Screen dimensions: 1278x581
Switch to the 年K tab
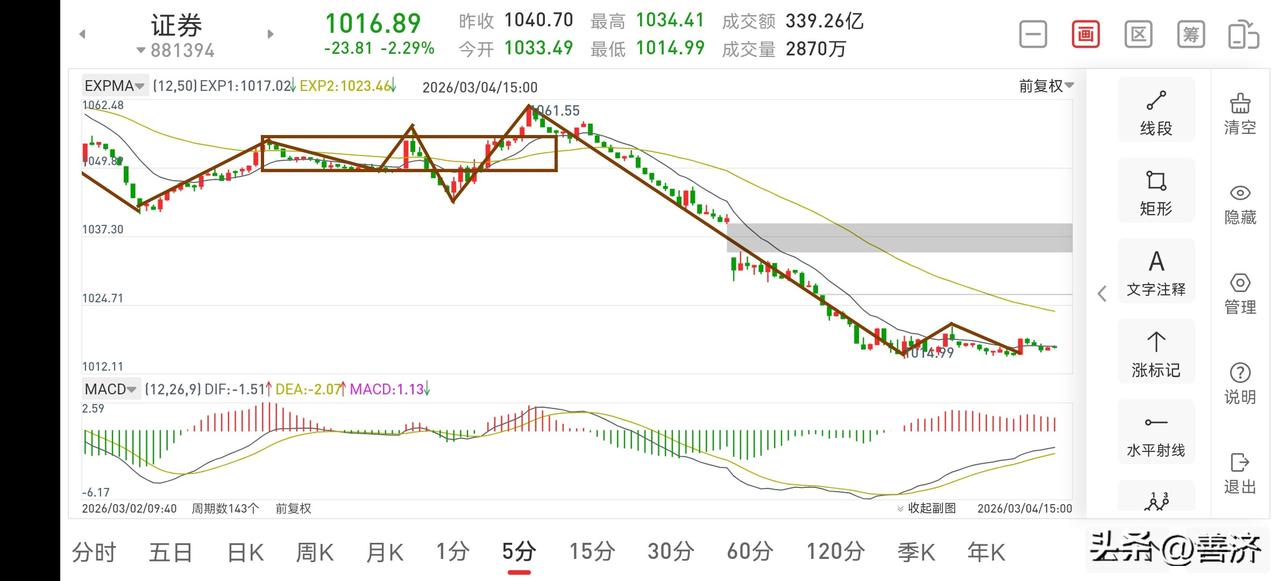tap(986, 551)
